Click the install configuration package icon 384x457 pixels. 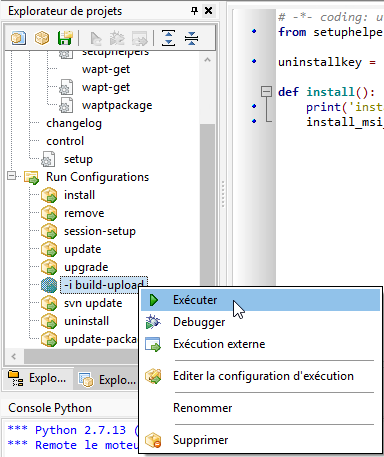(49, 195)
